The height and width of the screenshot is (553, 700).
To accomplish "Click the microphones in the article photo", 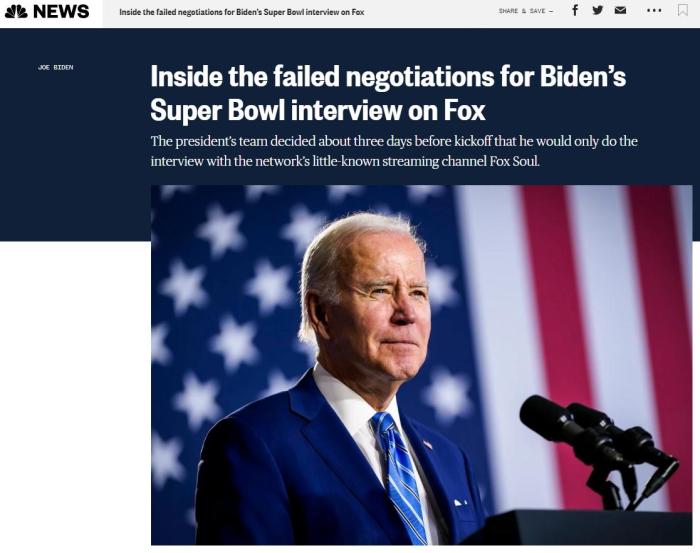I will pos(598,435).
